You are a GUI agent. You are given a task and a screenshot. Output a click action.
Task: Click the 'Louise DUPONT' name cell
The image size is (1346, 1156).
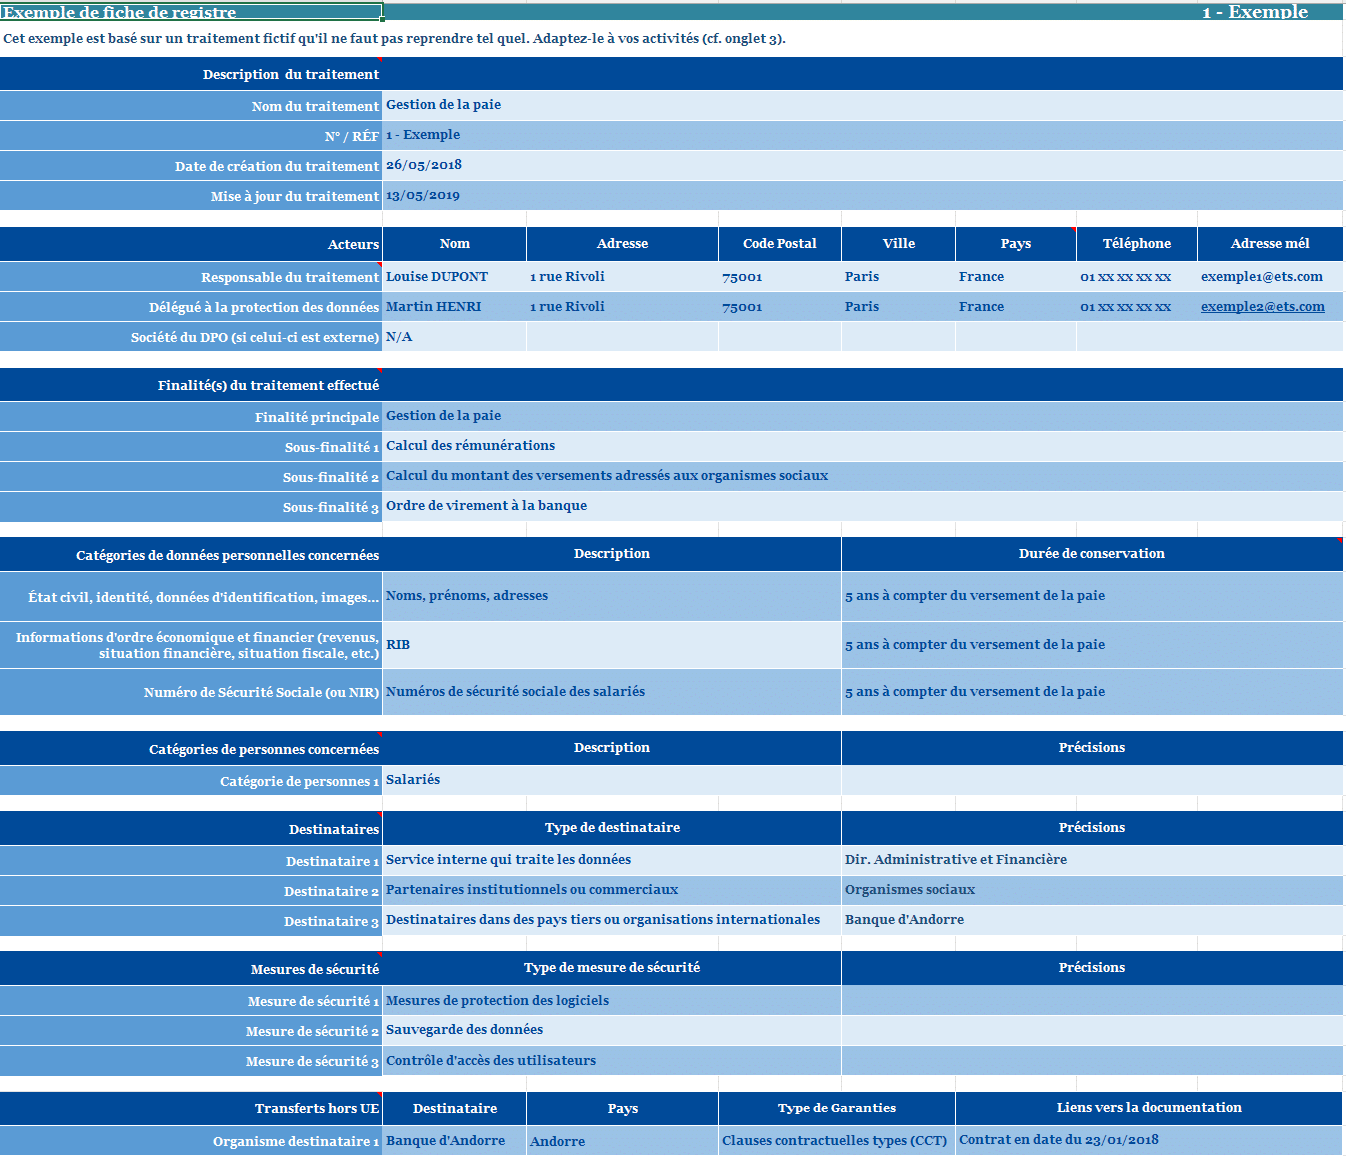click(454, 277)
